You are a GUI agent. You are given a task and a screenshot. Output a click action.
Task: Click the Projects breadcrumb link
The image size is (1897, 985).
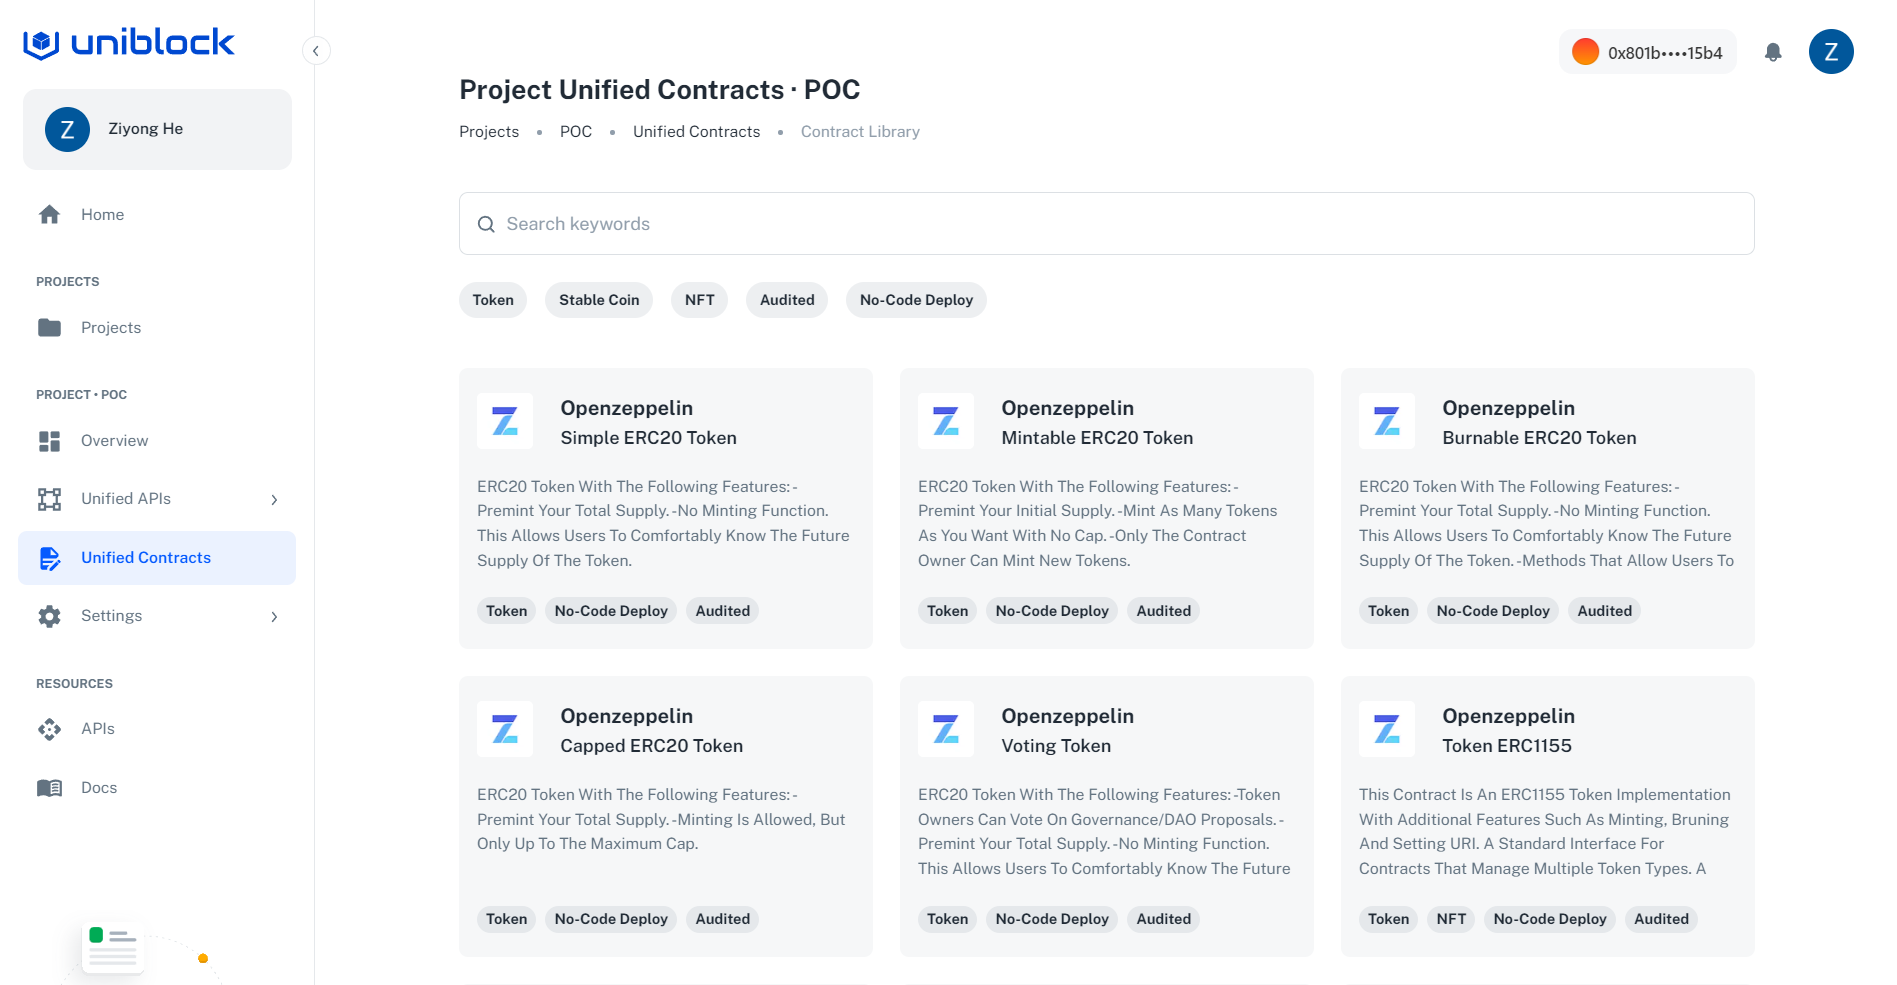(489, 132)
